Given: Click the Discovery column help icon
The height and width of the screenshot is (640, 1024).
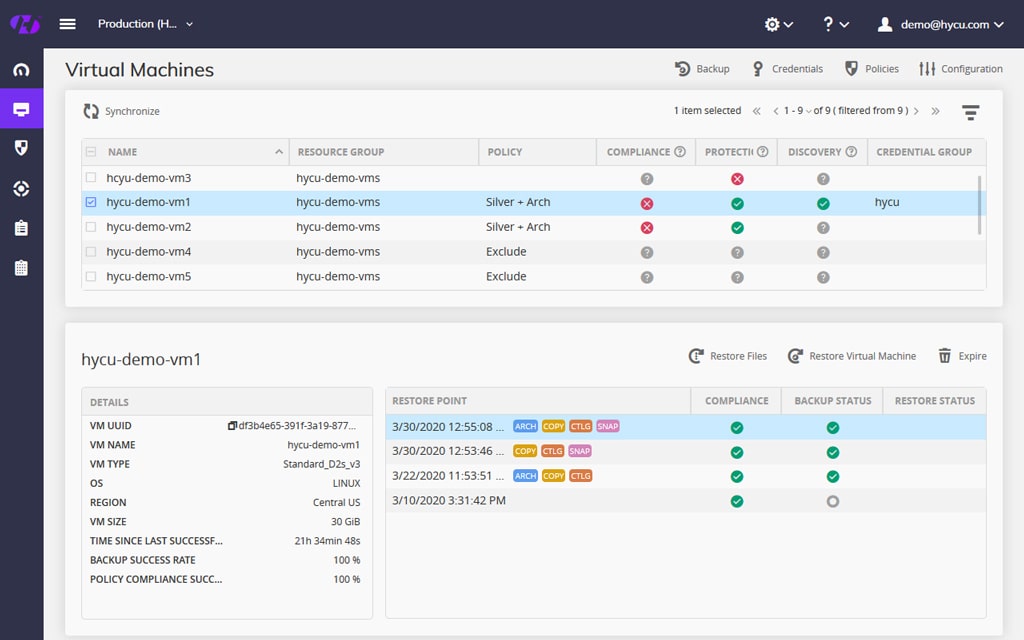Looking at the screenshot, I should click(851, 152).
